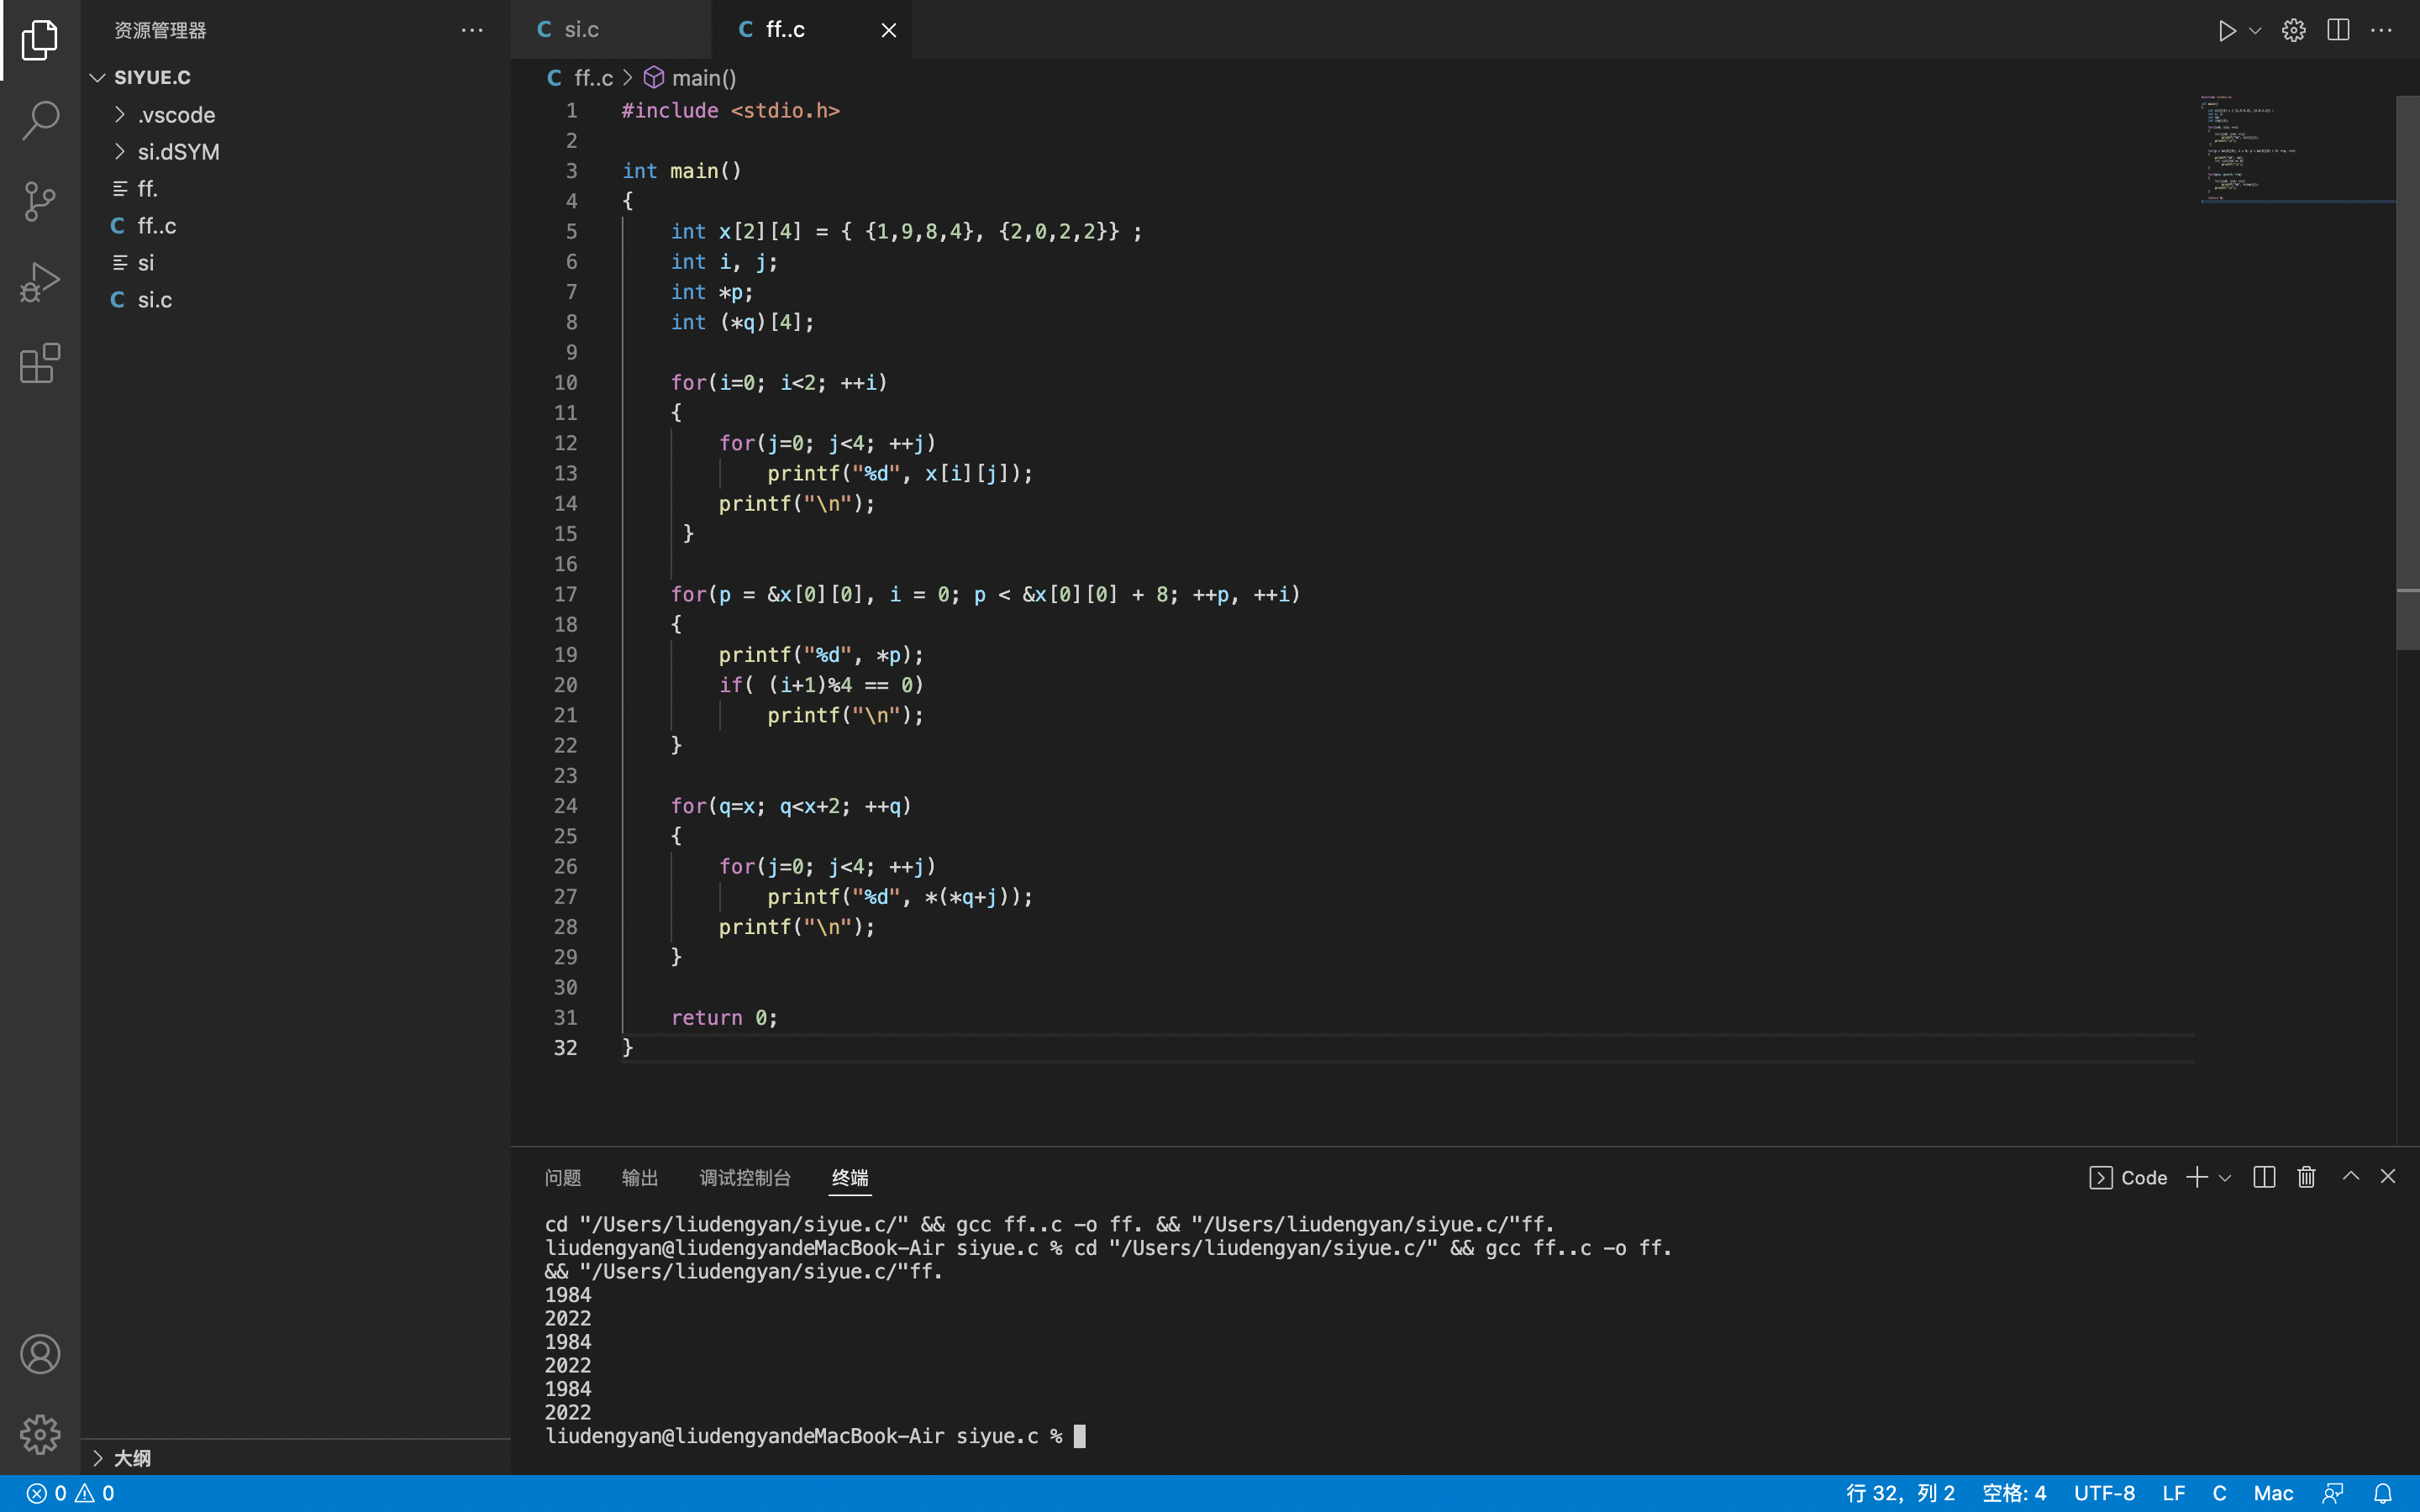Open the si.c file in explorer
The width and height of the screenshot is (2420, 1512).
coord(155,300)
